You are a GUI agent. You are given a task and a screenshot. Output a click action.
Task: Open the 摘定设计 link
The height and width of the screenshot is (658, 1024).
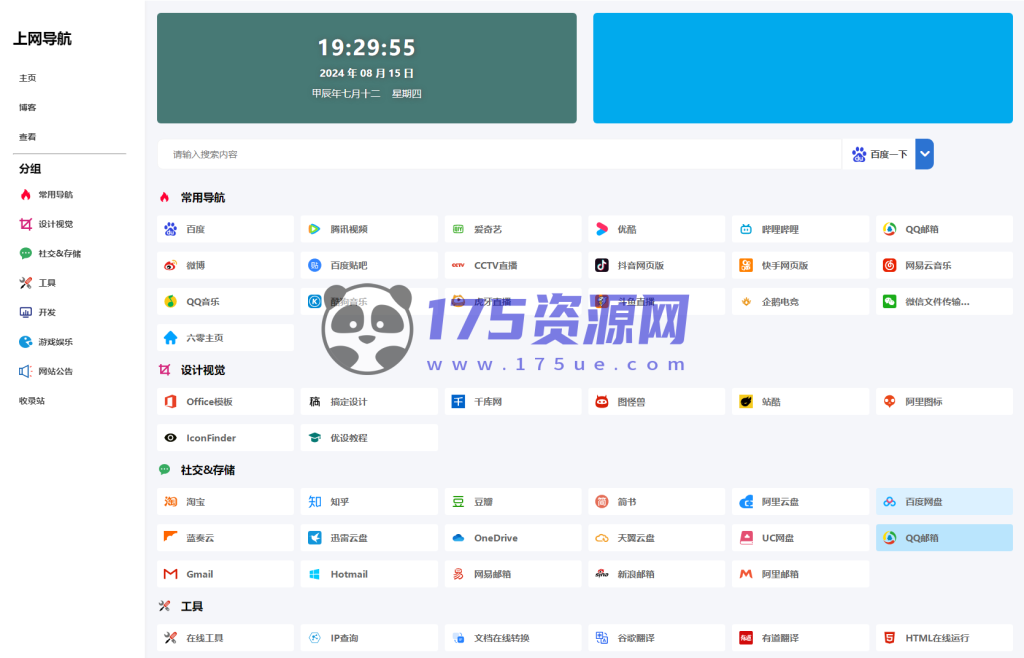(x=369, y=401)
